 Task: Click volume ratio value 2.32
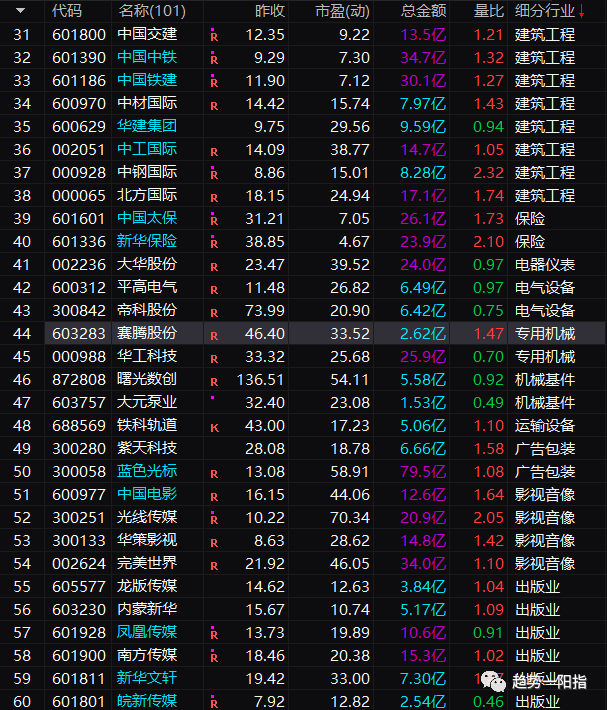[x=488, y=173]
